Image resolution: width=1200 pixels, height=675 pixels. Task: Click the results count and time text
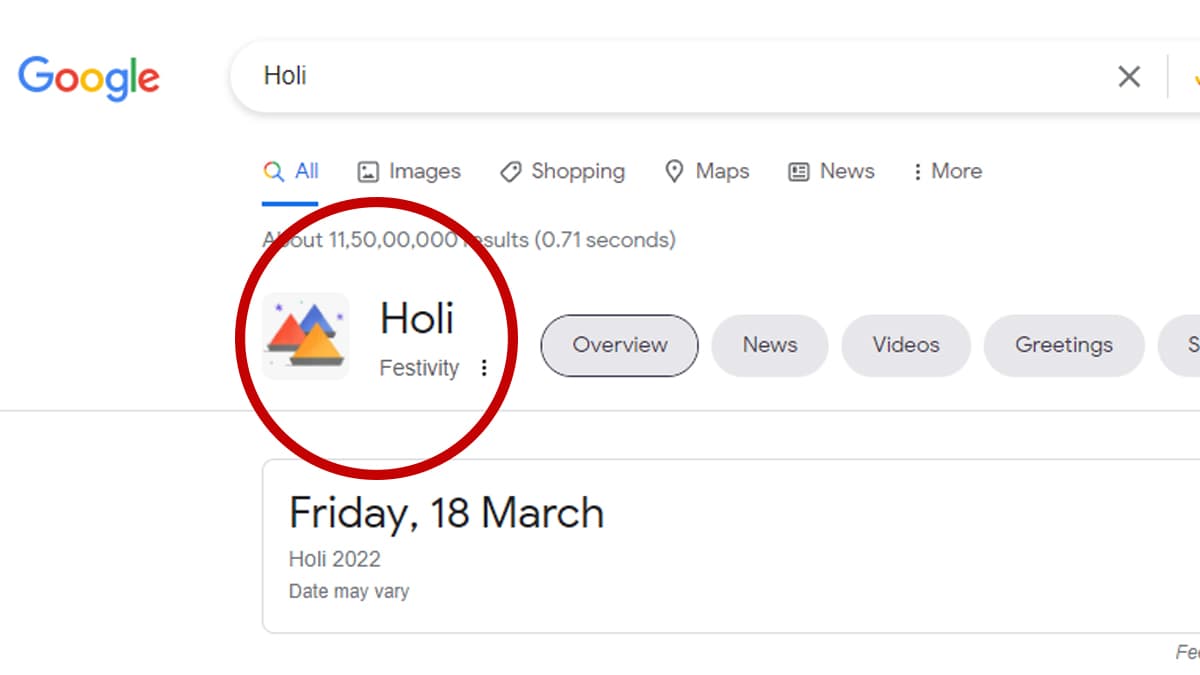[469, 240]
